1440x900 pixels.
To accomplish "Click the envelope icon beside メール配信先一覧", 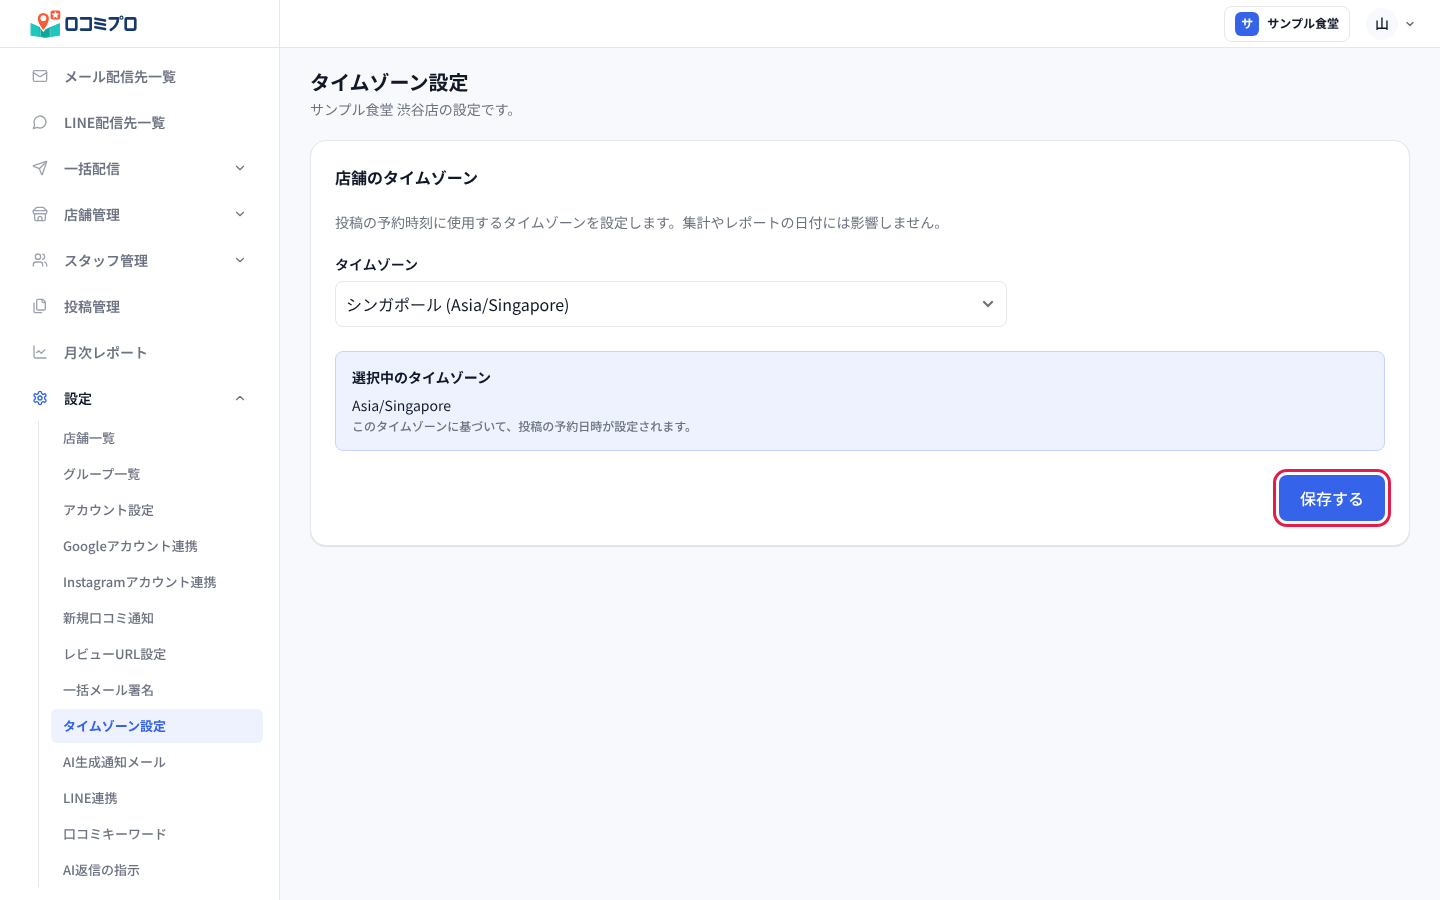I will pyautogui.click(x=40, y=76).
